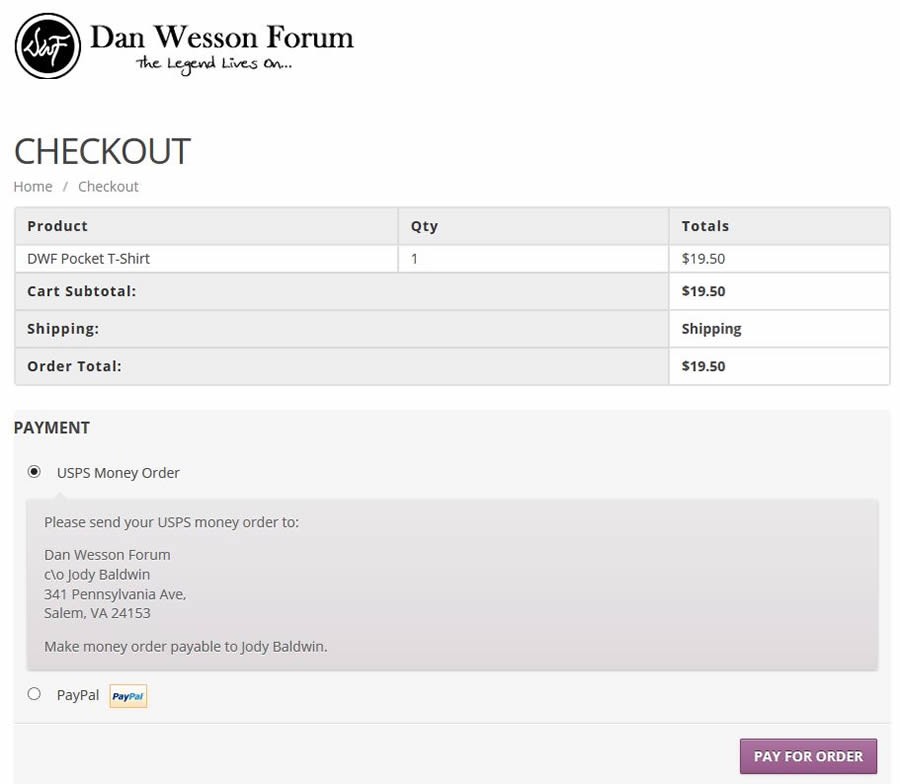Click the PayPal logo badge
The height and width of the screenshot is (784, 900).
(129, 696)
